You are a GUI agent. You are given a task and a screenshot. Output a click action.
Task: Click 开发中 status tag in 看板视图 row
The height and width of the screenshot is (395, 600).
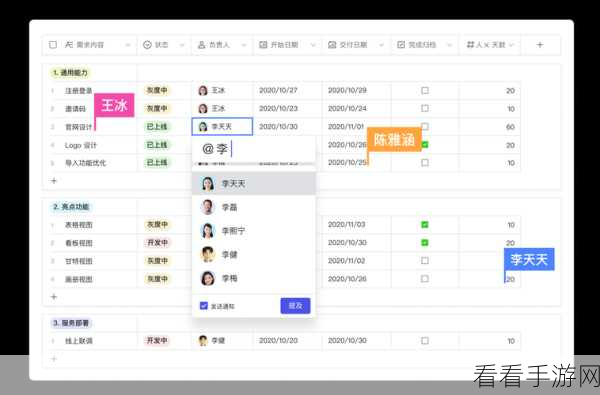pos(157,243)
